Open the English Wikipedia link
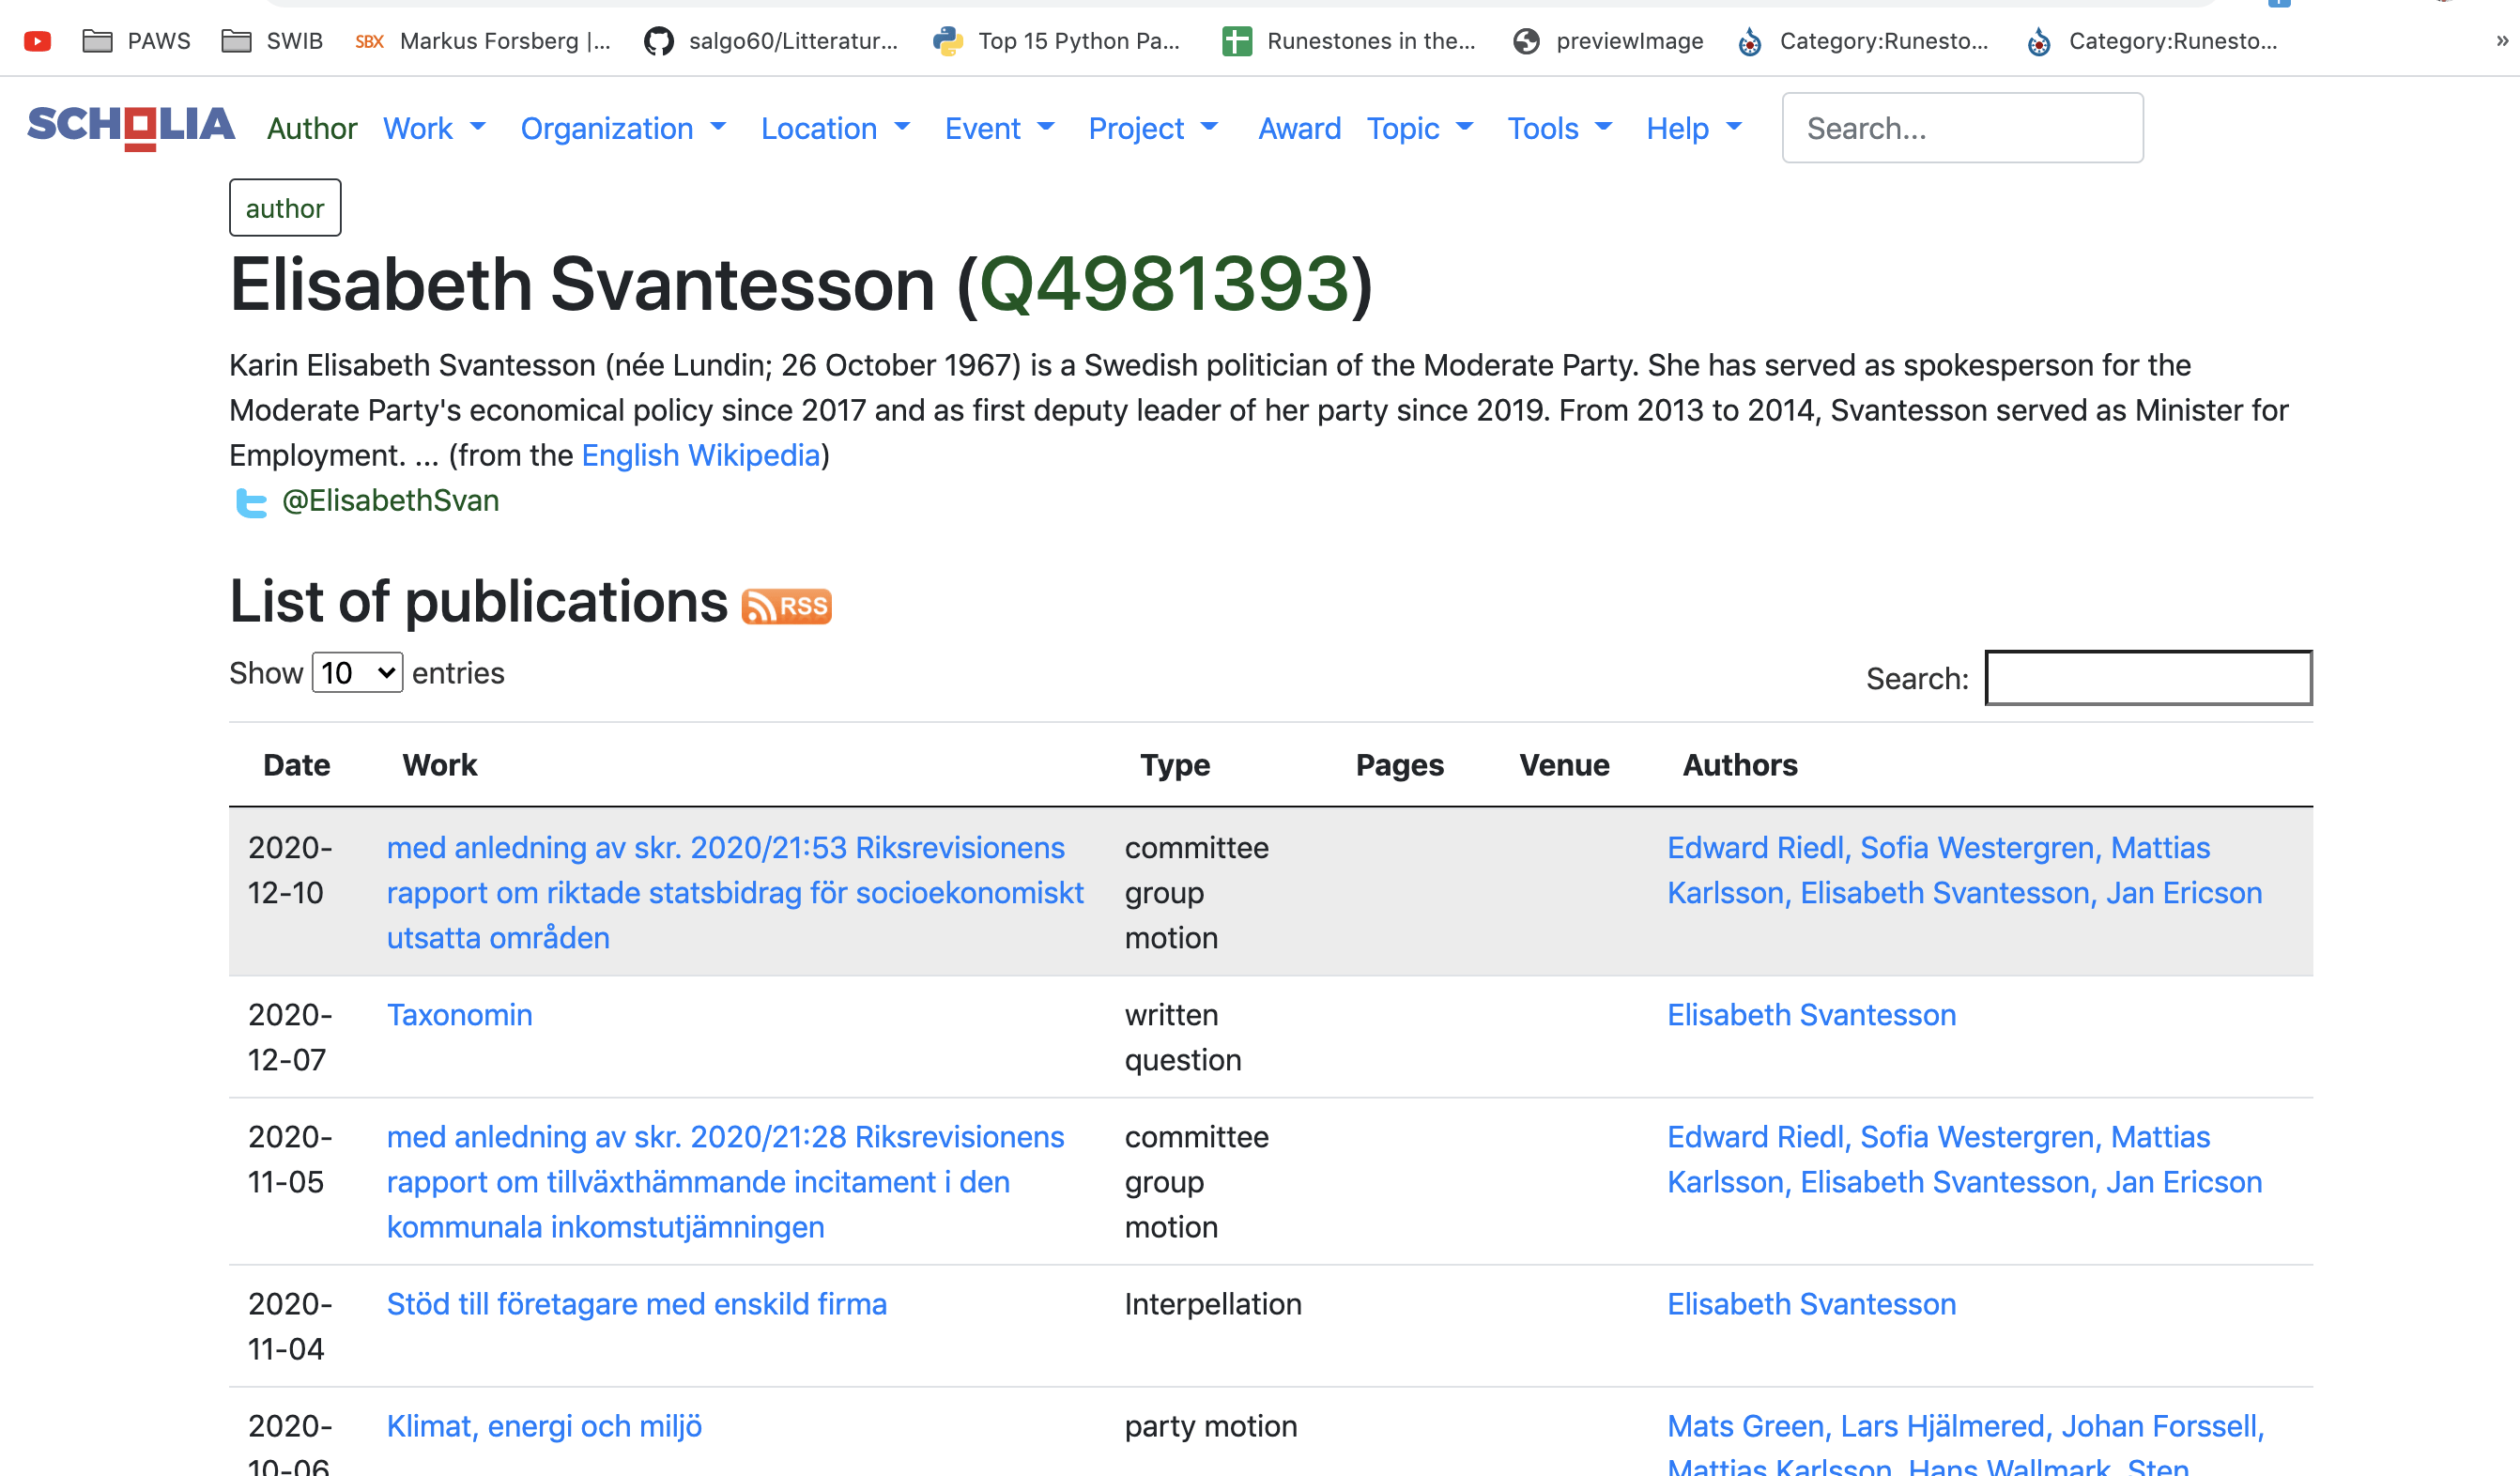Image resolution: width=2520 pixels, height=1476 pixels. coord(700,455)
